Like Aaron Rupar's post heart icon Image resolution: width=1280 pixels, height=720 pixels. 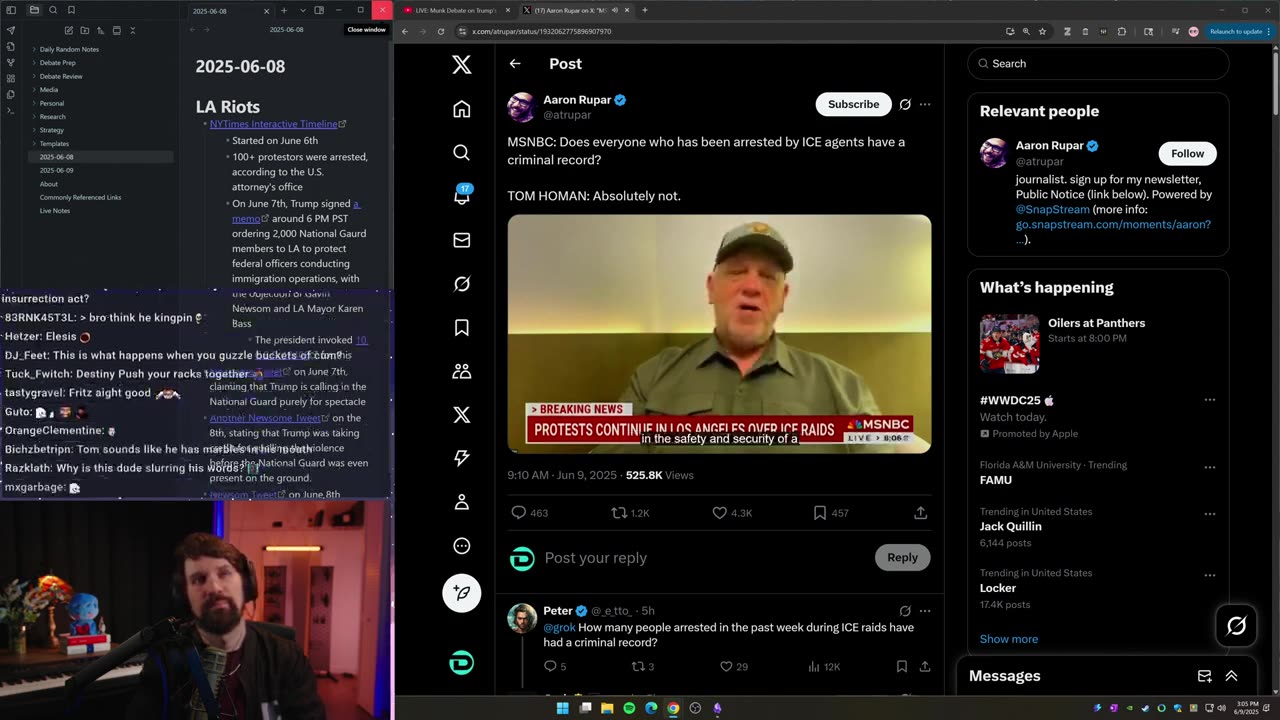point(719,513)
